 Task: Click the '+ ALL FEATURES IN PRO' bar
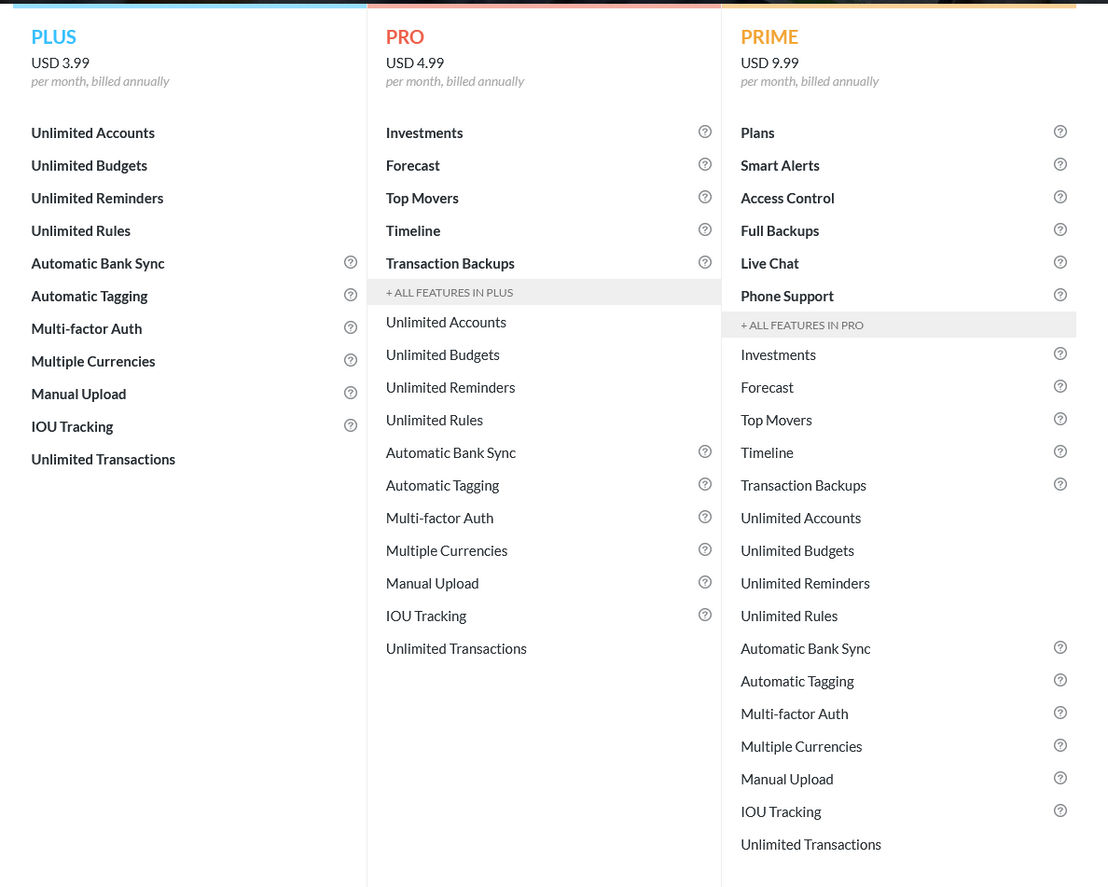[899, 325]
